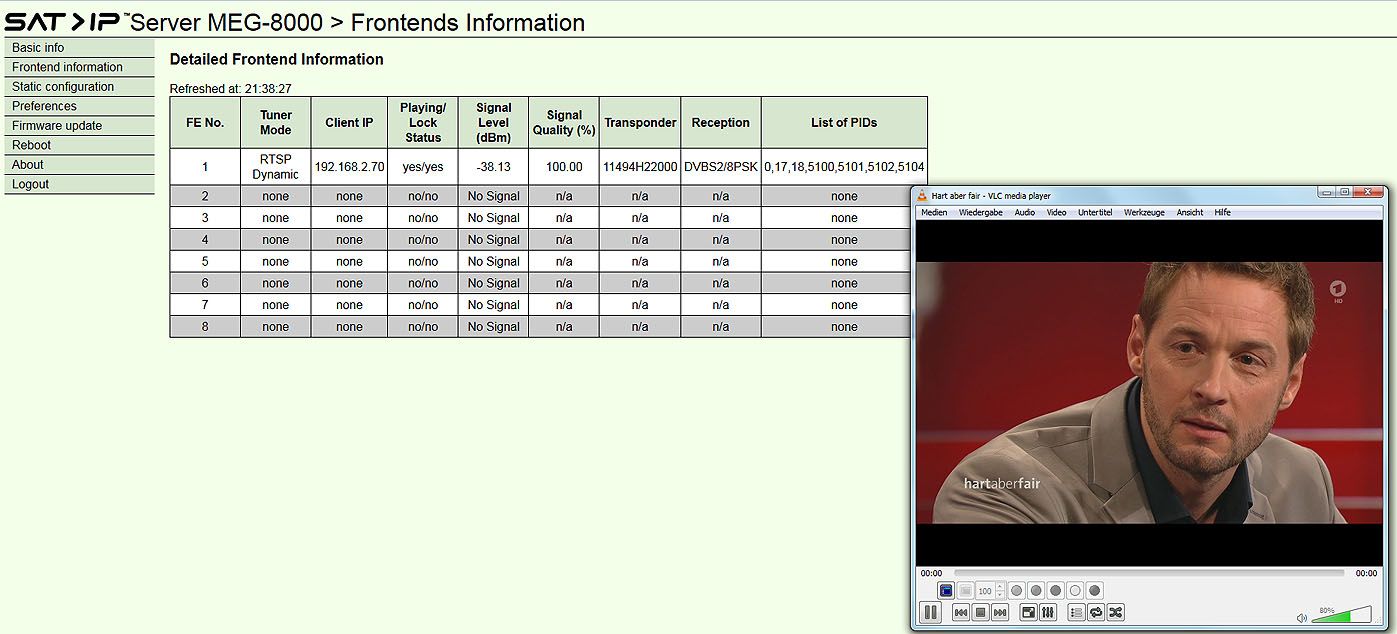Click the SAT>IP logo in header
1397x634 pixels.
(66, 22)
